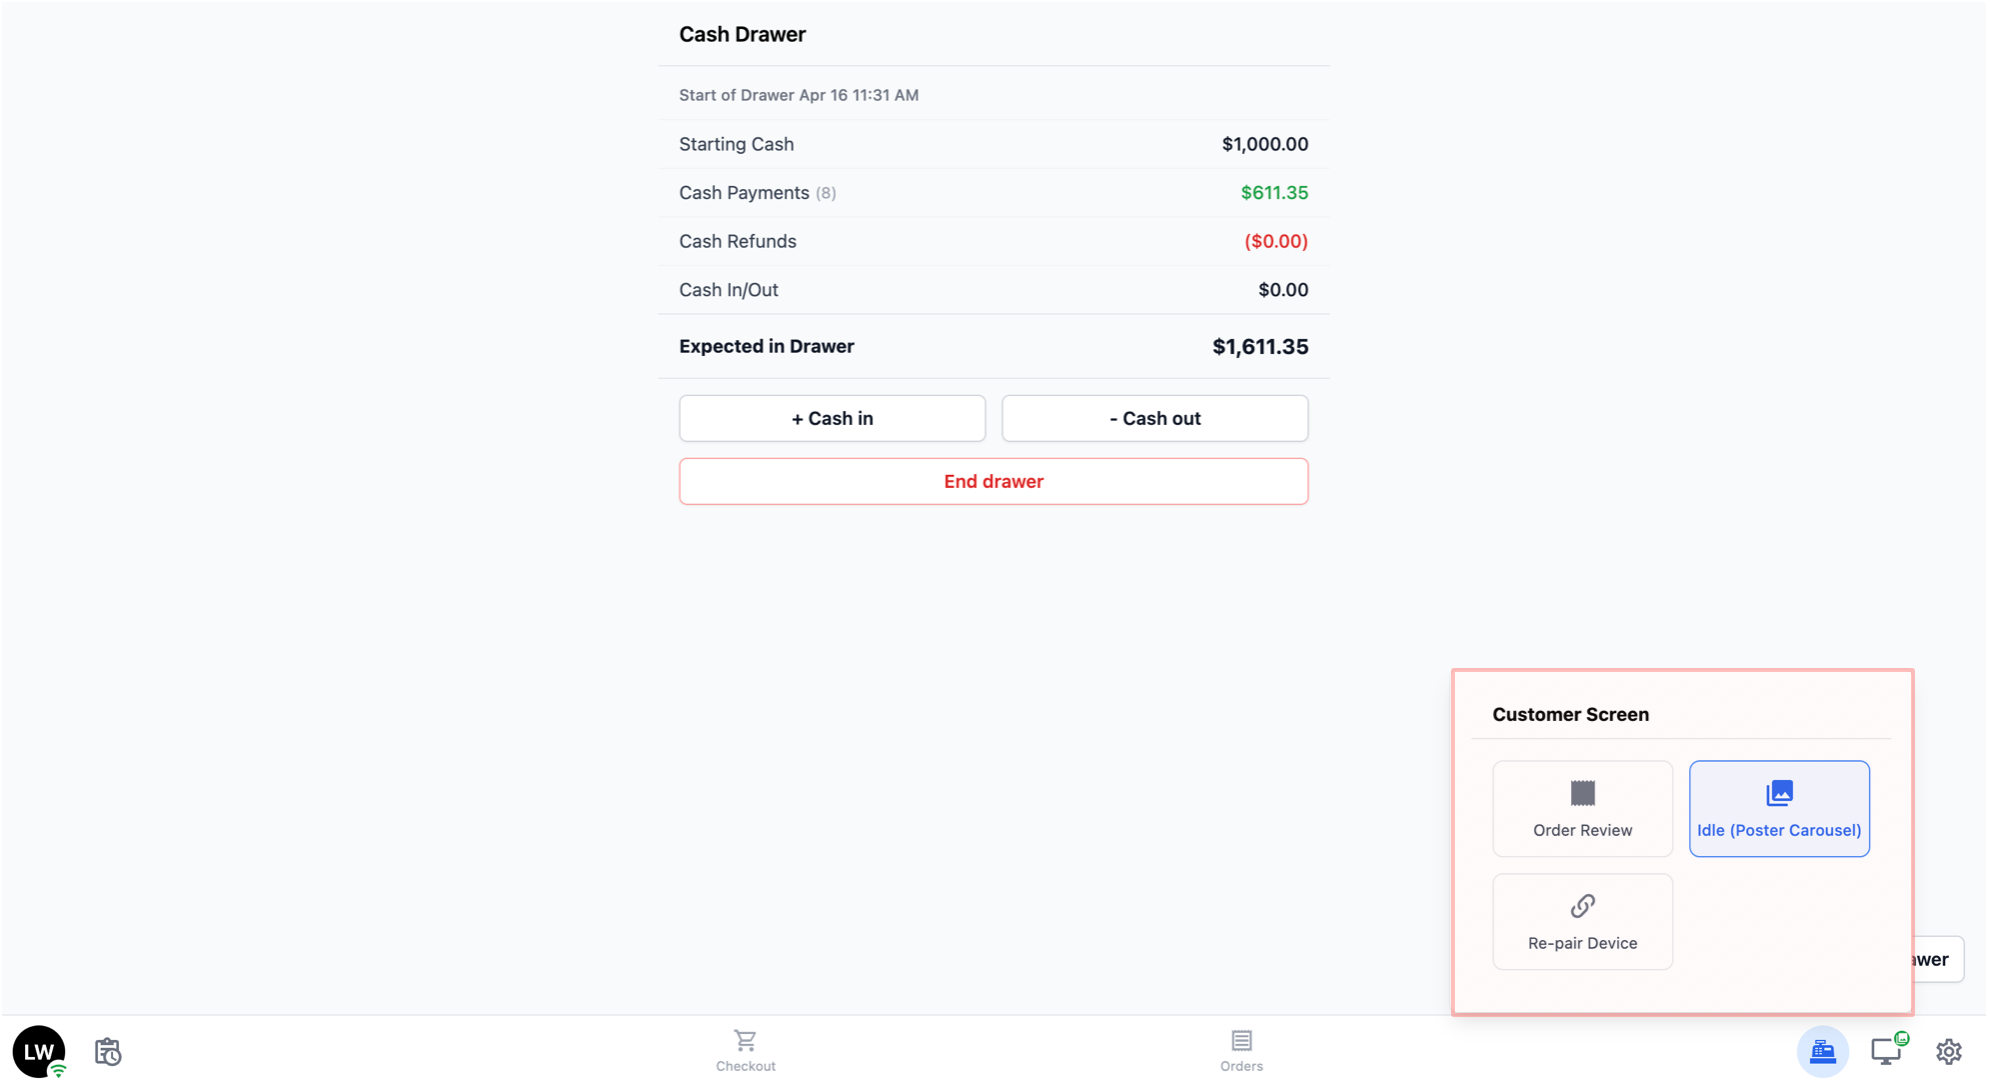The width and height of the screenshot is (1990, 1090).
Task: Click the poster carousel images icon
Action: point(1779,793)
